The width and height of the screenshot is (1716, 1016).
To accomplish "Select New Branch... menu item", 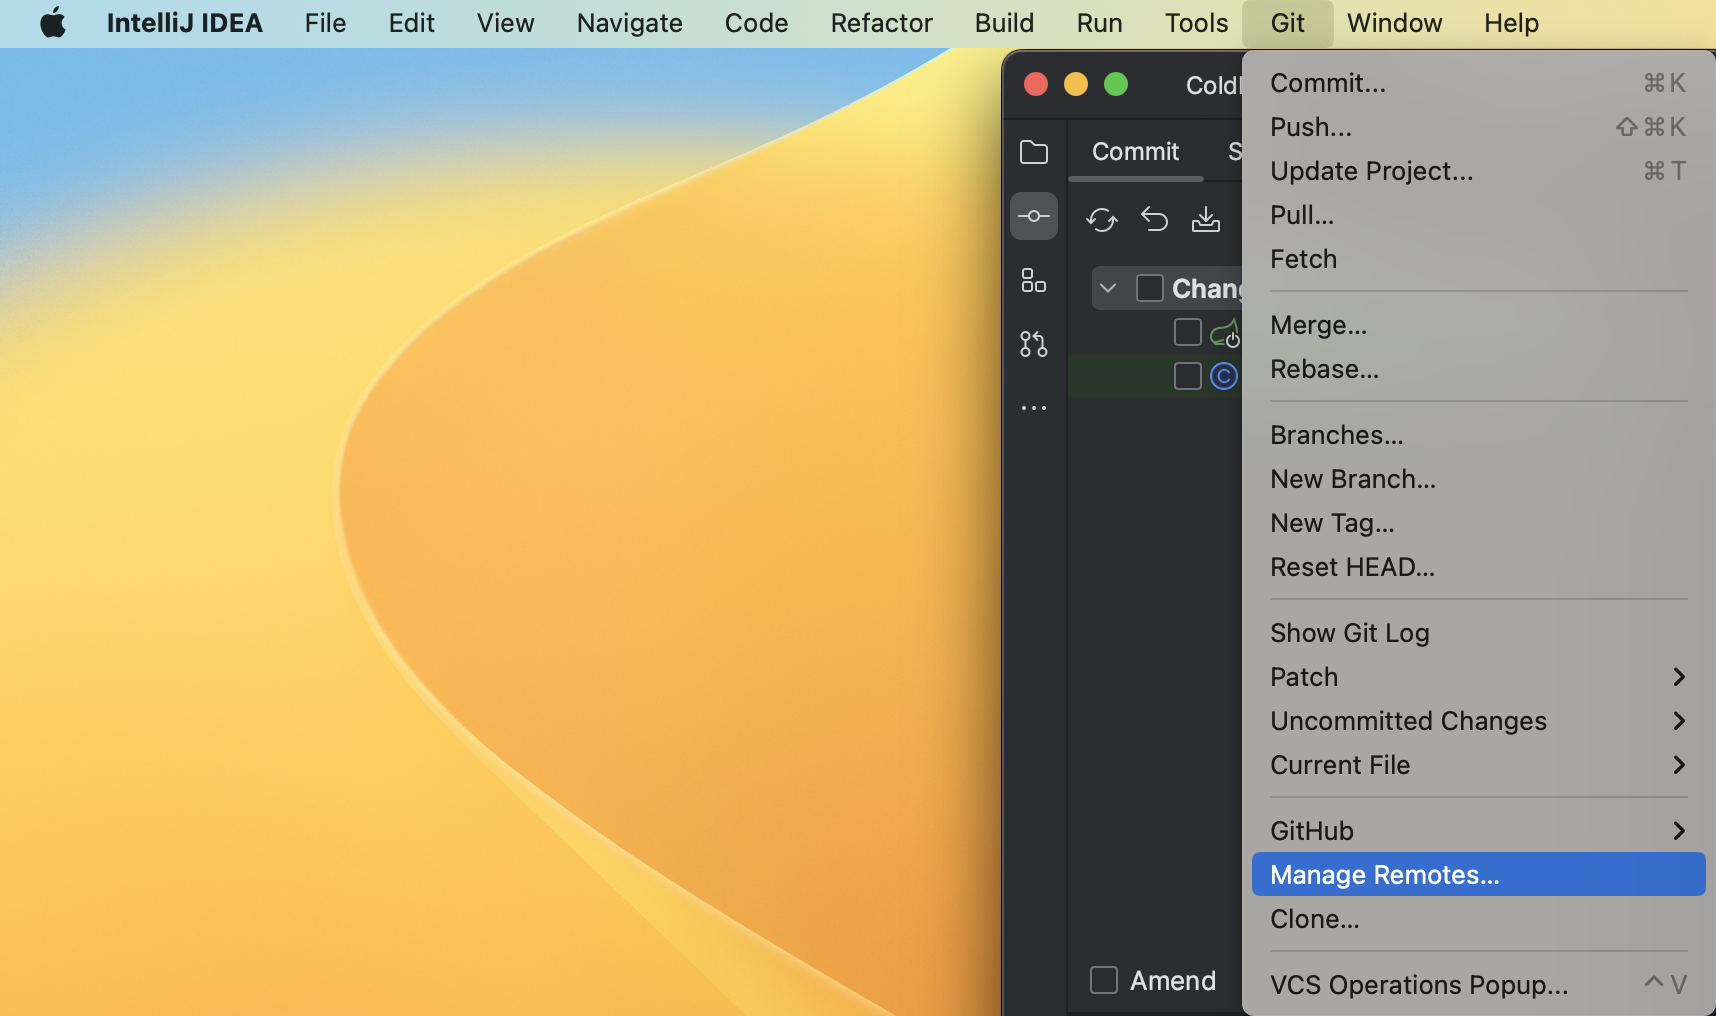I will 1478,479.
